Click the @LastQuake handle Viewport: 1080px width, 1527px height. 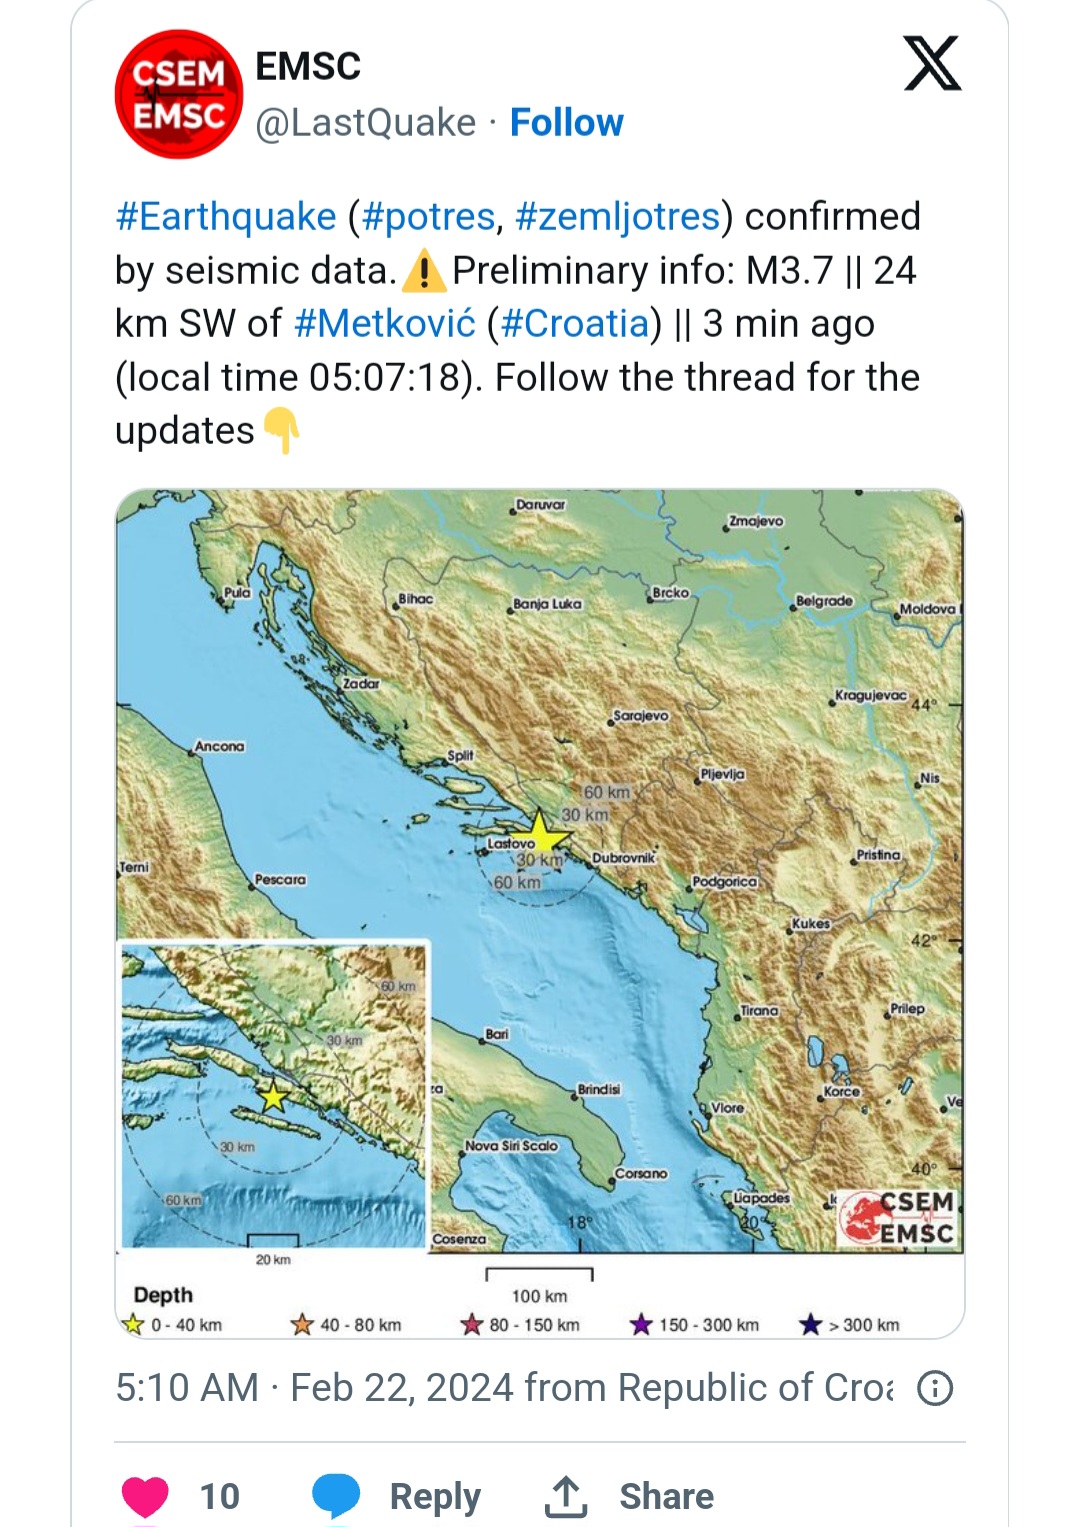pyautogui.click(x=366, y=123)
